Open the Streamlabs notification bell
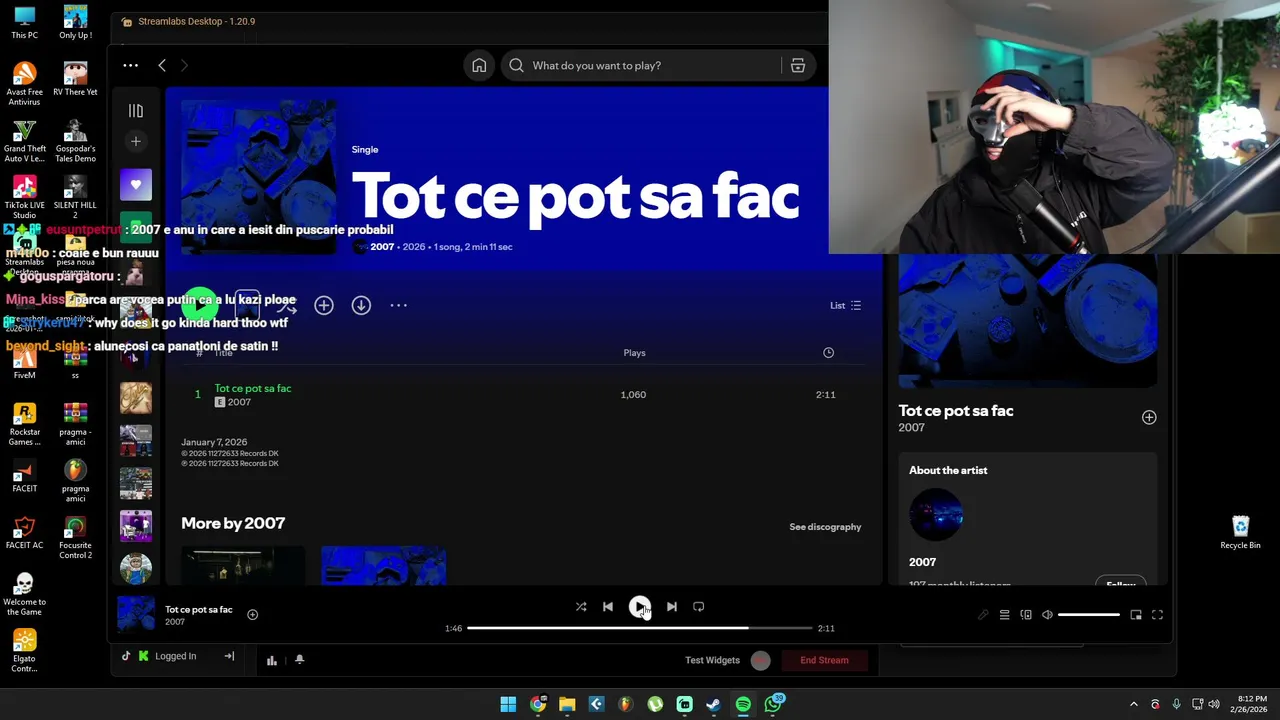Image resolution: width=1280 pixels, height=720 pixels. click(299, 660)
